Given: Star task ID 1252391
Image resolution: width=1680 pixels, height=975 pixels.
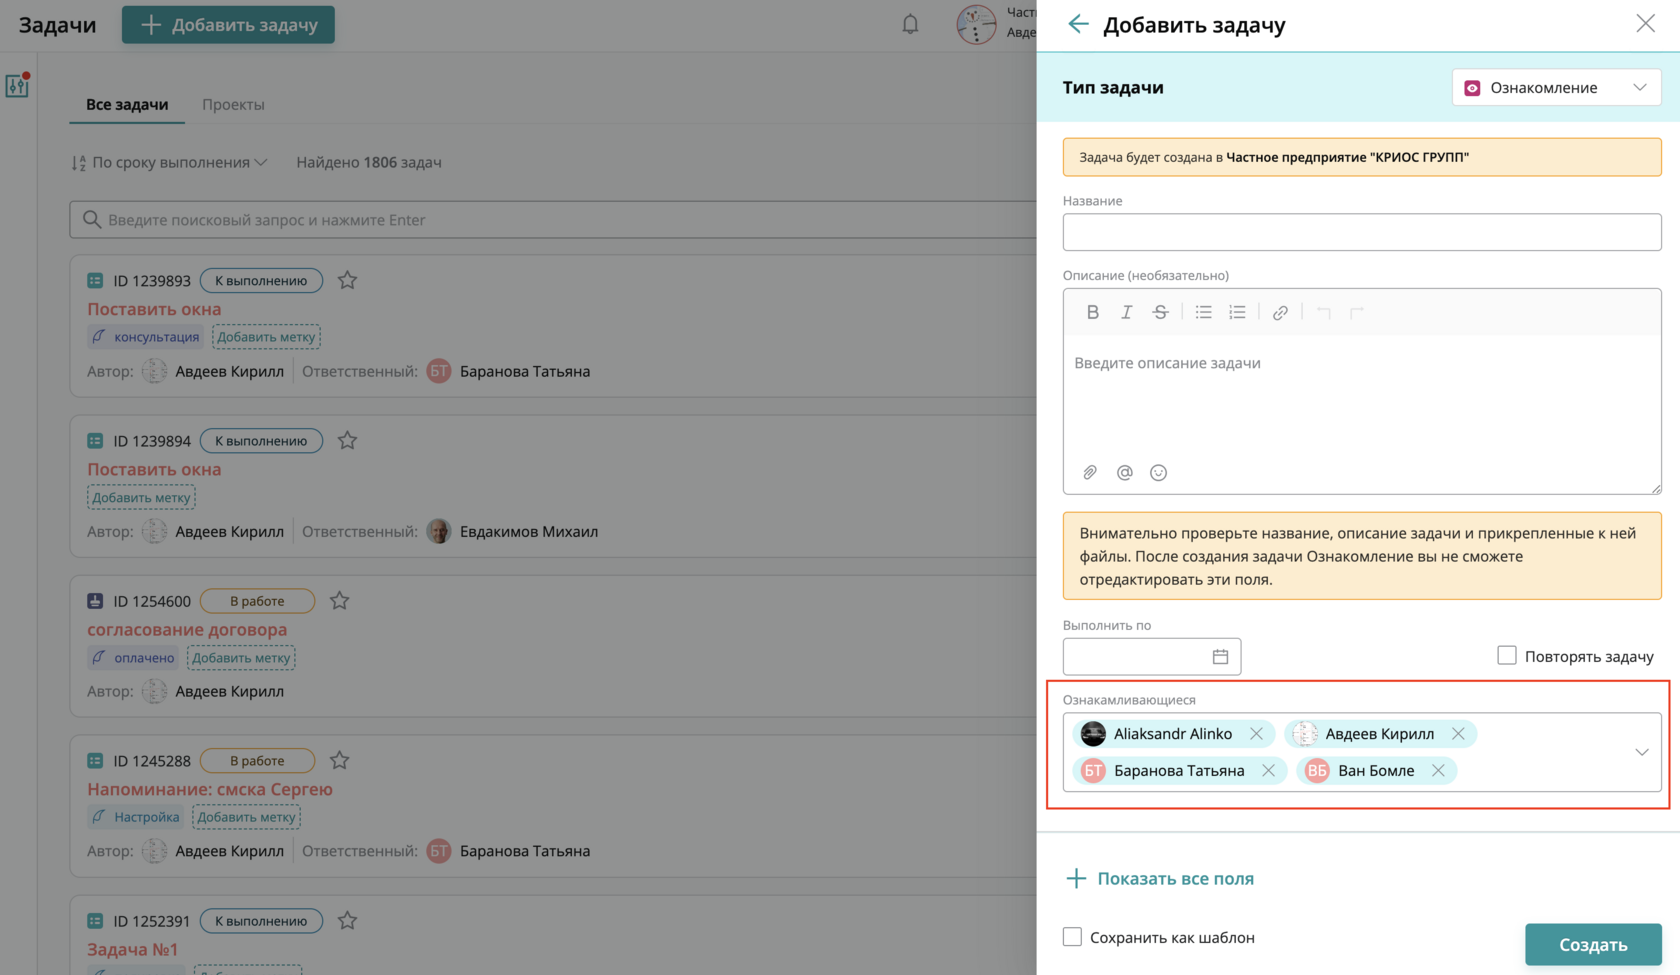Looking at the screenshot, I should [347, 921].
